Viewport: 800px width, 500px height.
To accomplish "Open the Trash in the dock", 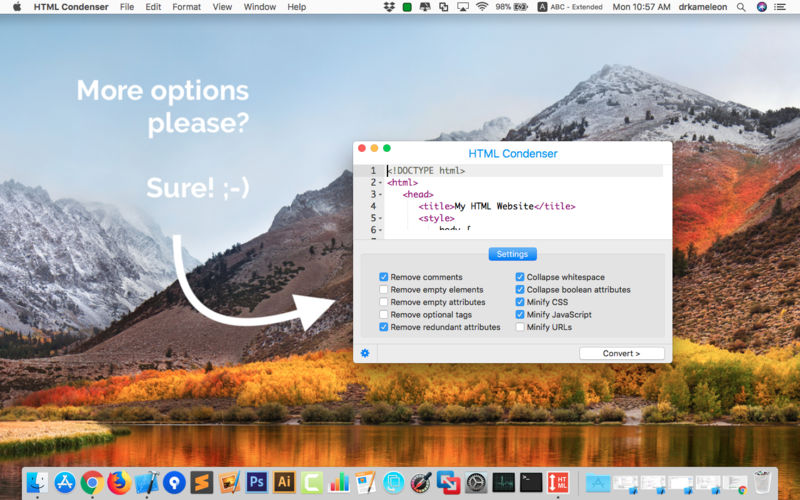I will click(x=762, y=482).
